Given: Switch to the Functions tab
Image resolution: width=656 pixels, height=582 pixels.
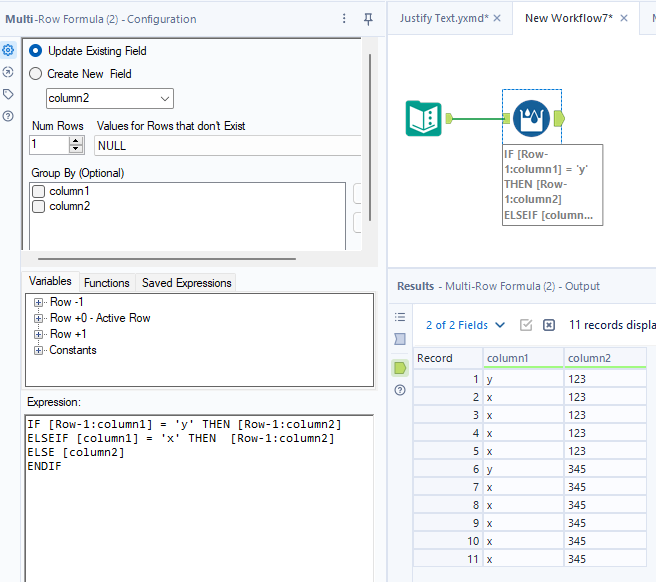Looking at the screenshot, I should [x=106, y=283].
